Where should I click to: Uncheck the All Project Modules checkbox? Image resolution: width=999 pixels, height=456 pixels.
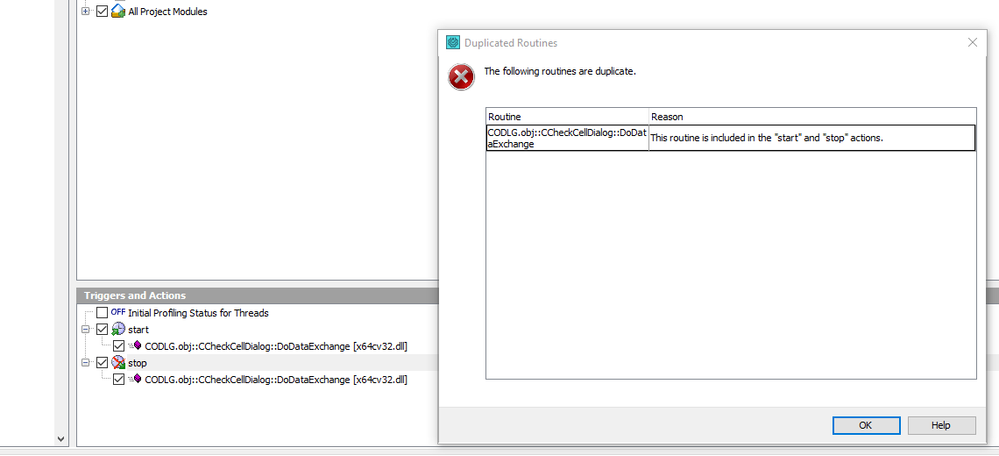click(102, 11)
